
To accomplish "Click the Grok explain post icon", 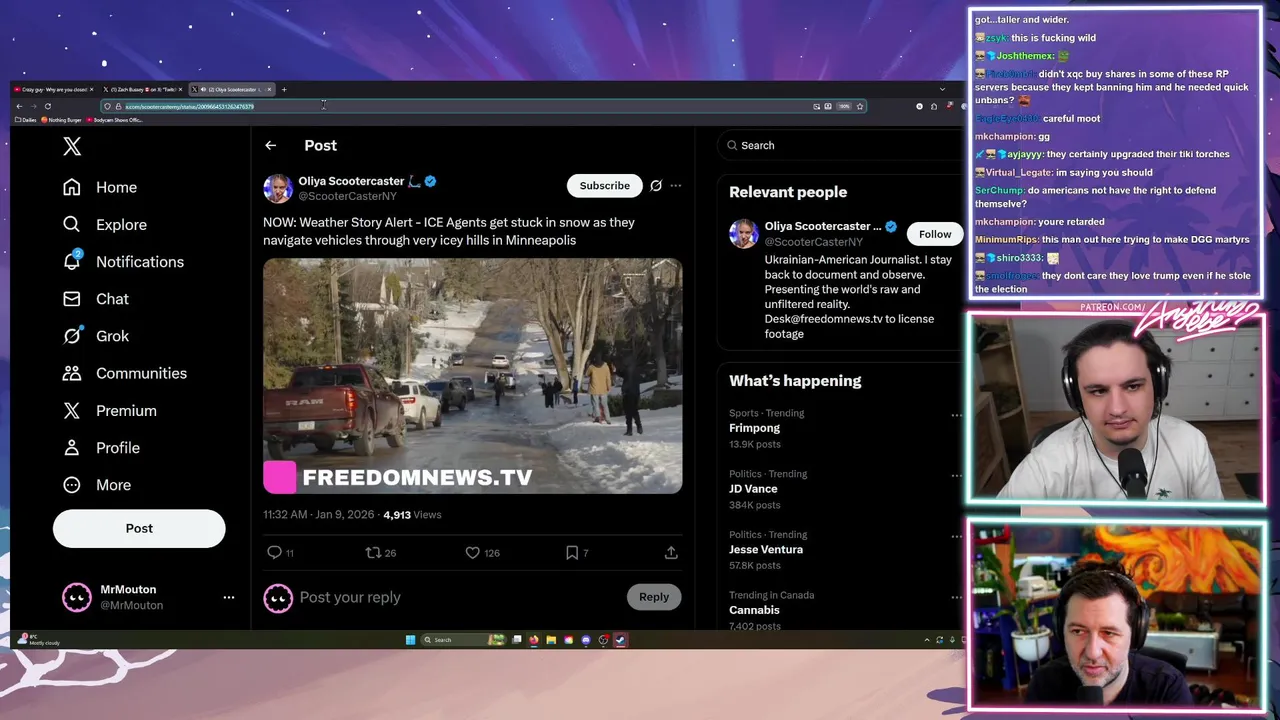I will pos(656,185).
